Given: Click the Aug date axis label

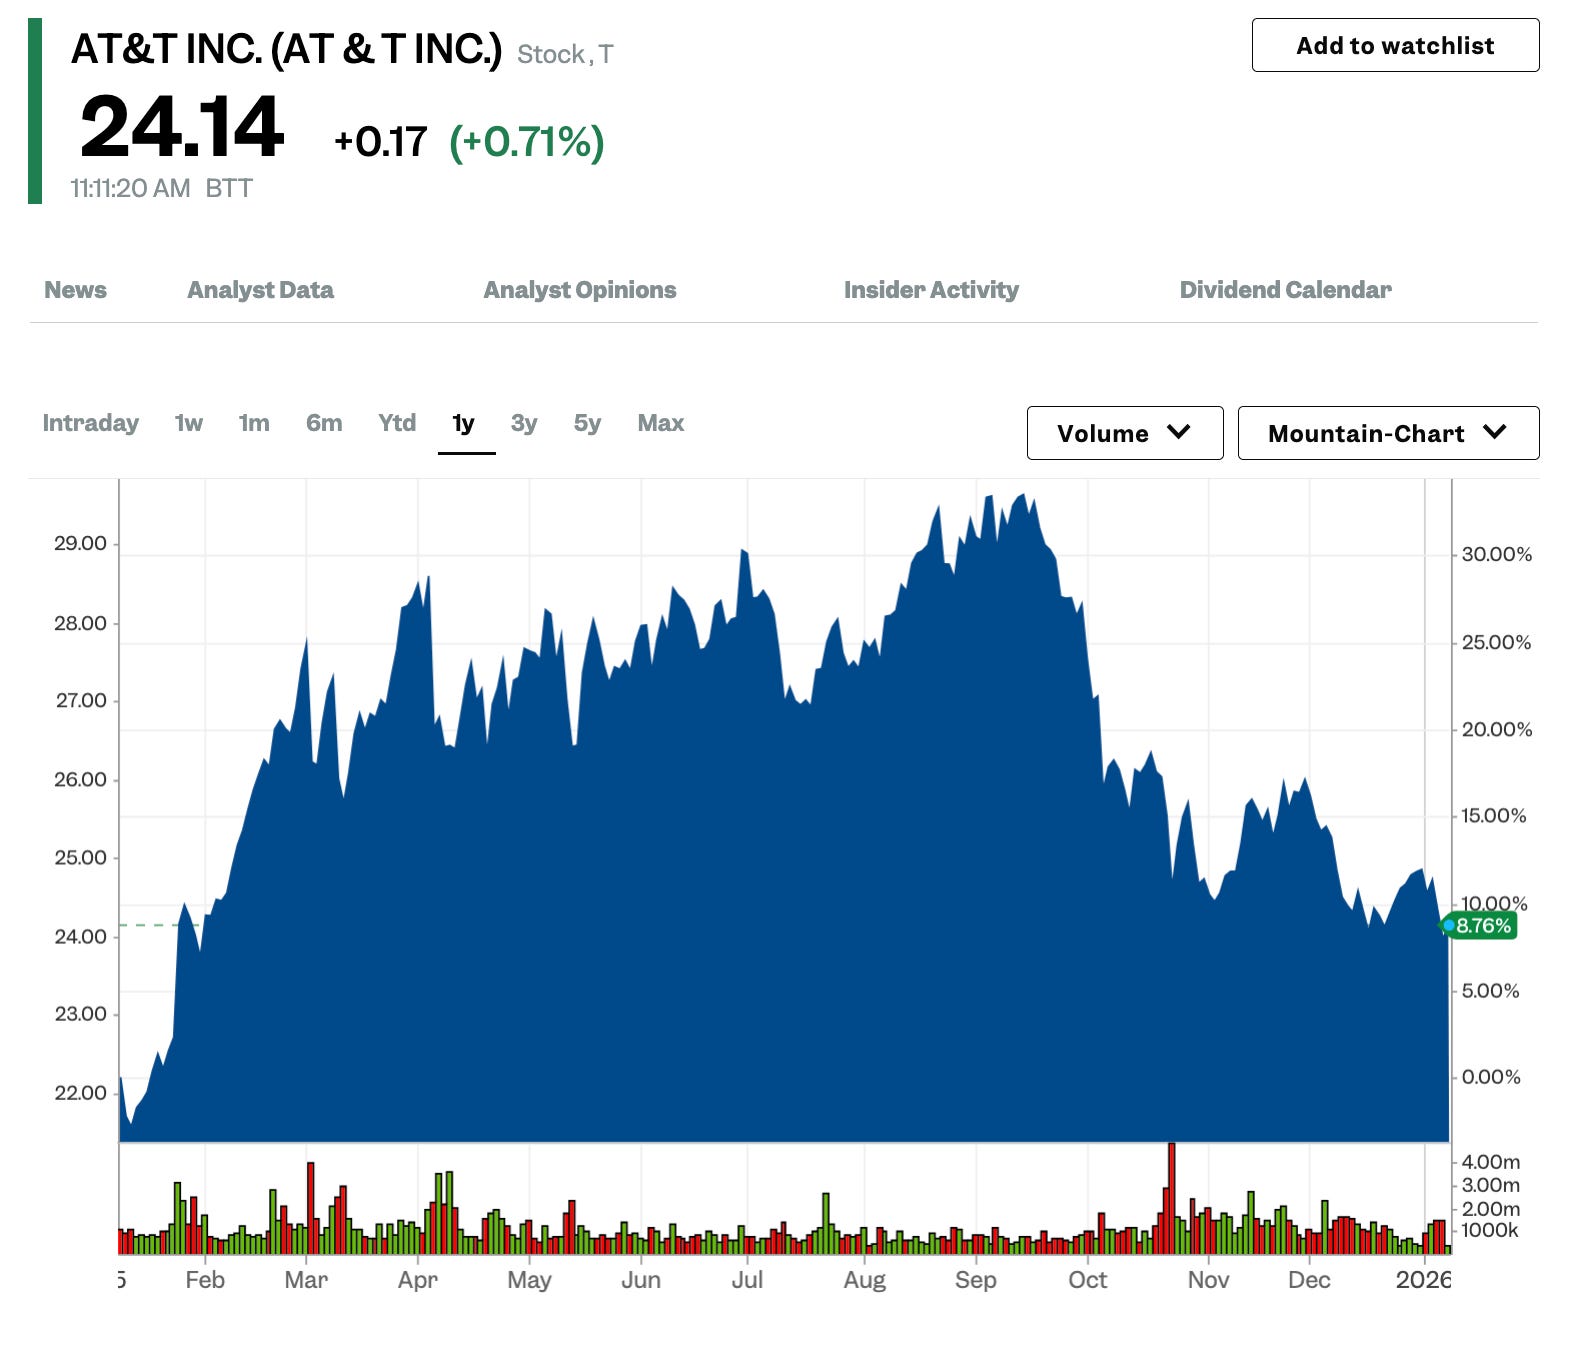Looking at the screenshot, I should [865, 1280].
